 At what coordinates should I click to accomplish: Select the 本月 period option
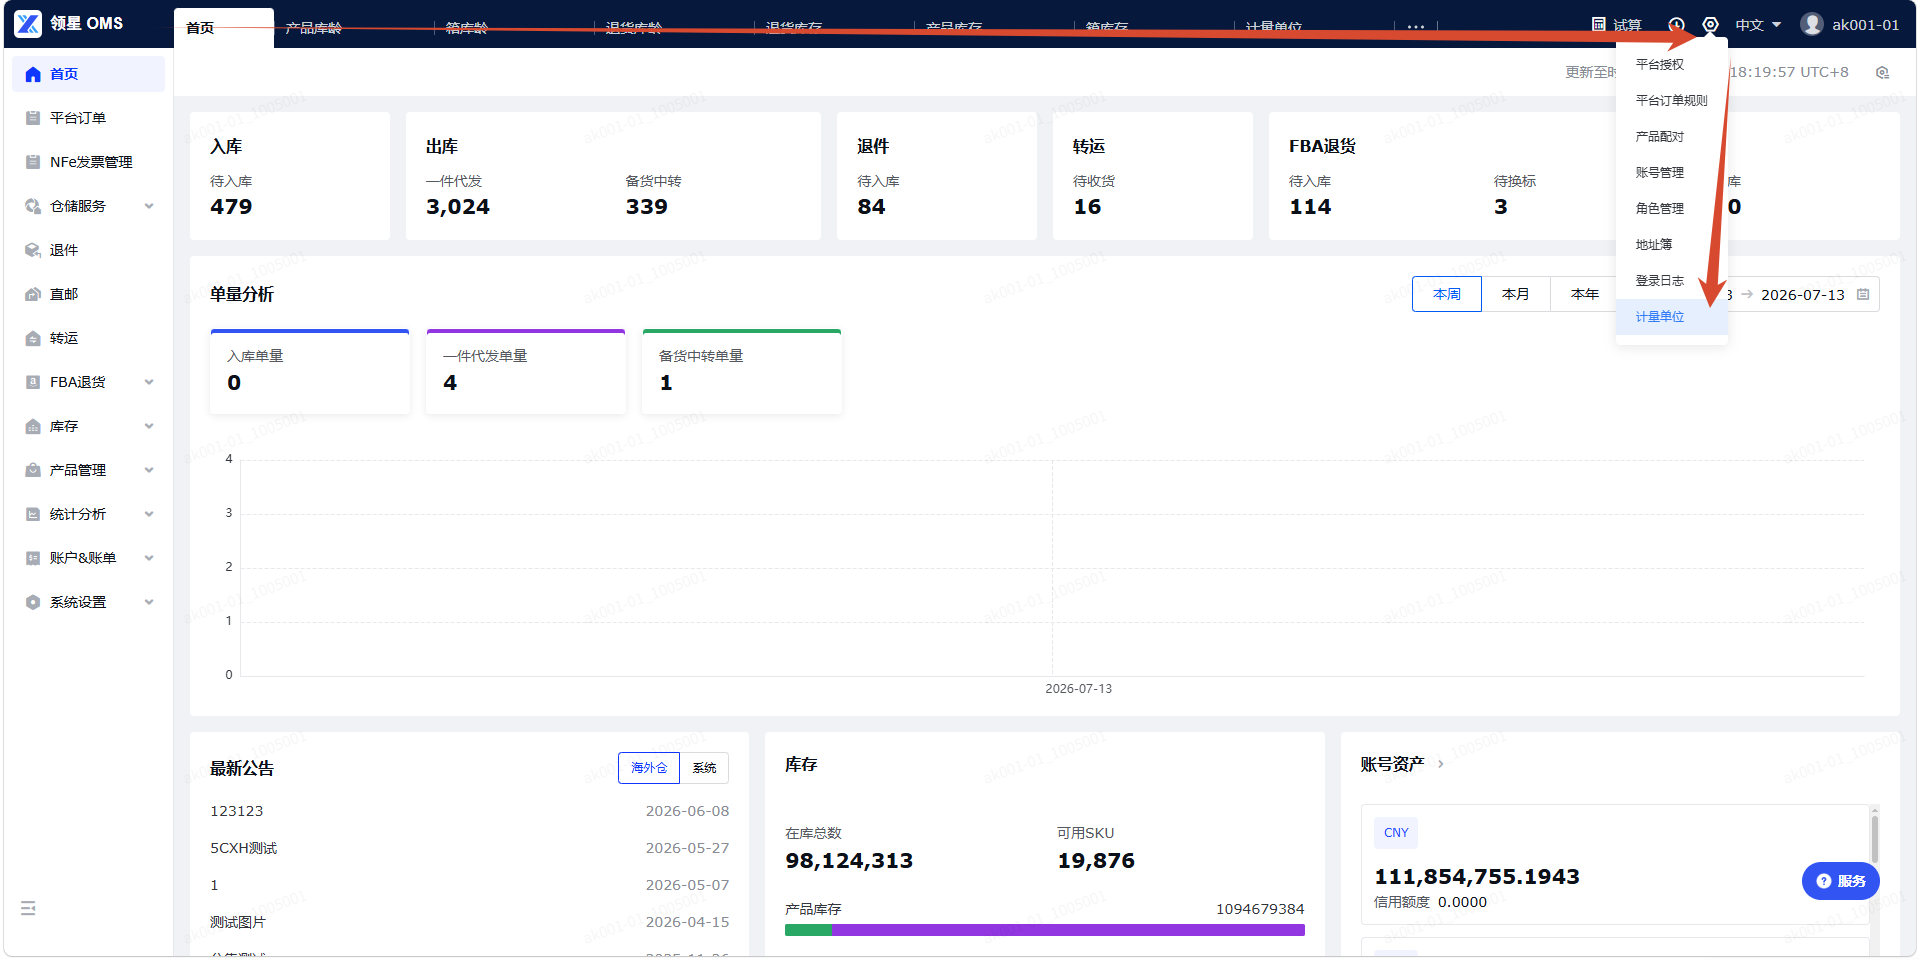coord(1516,294)
